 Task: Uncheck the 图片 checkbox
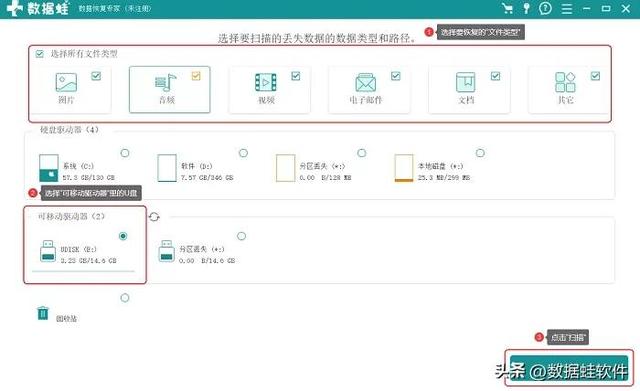pos(96,76)
